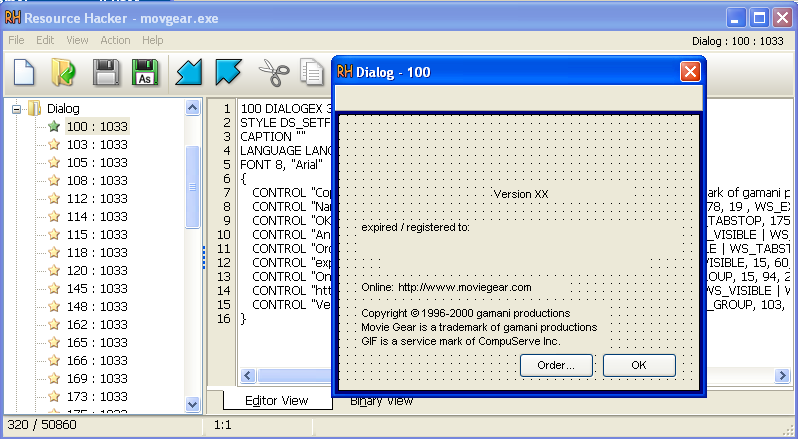The width and height of the screenshot is (798, 439).
Task: Select tree item 112 : 1033
Action: coord(97,198)
